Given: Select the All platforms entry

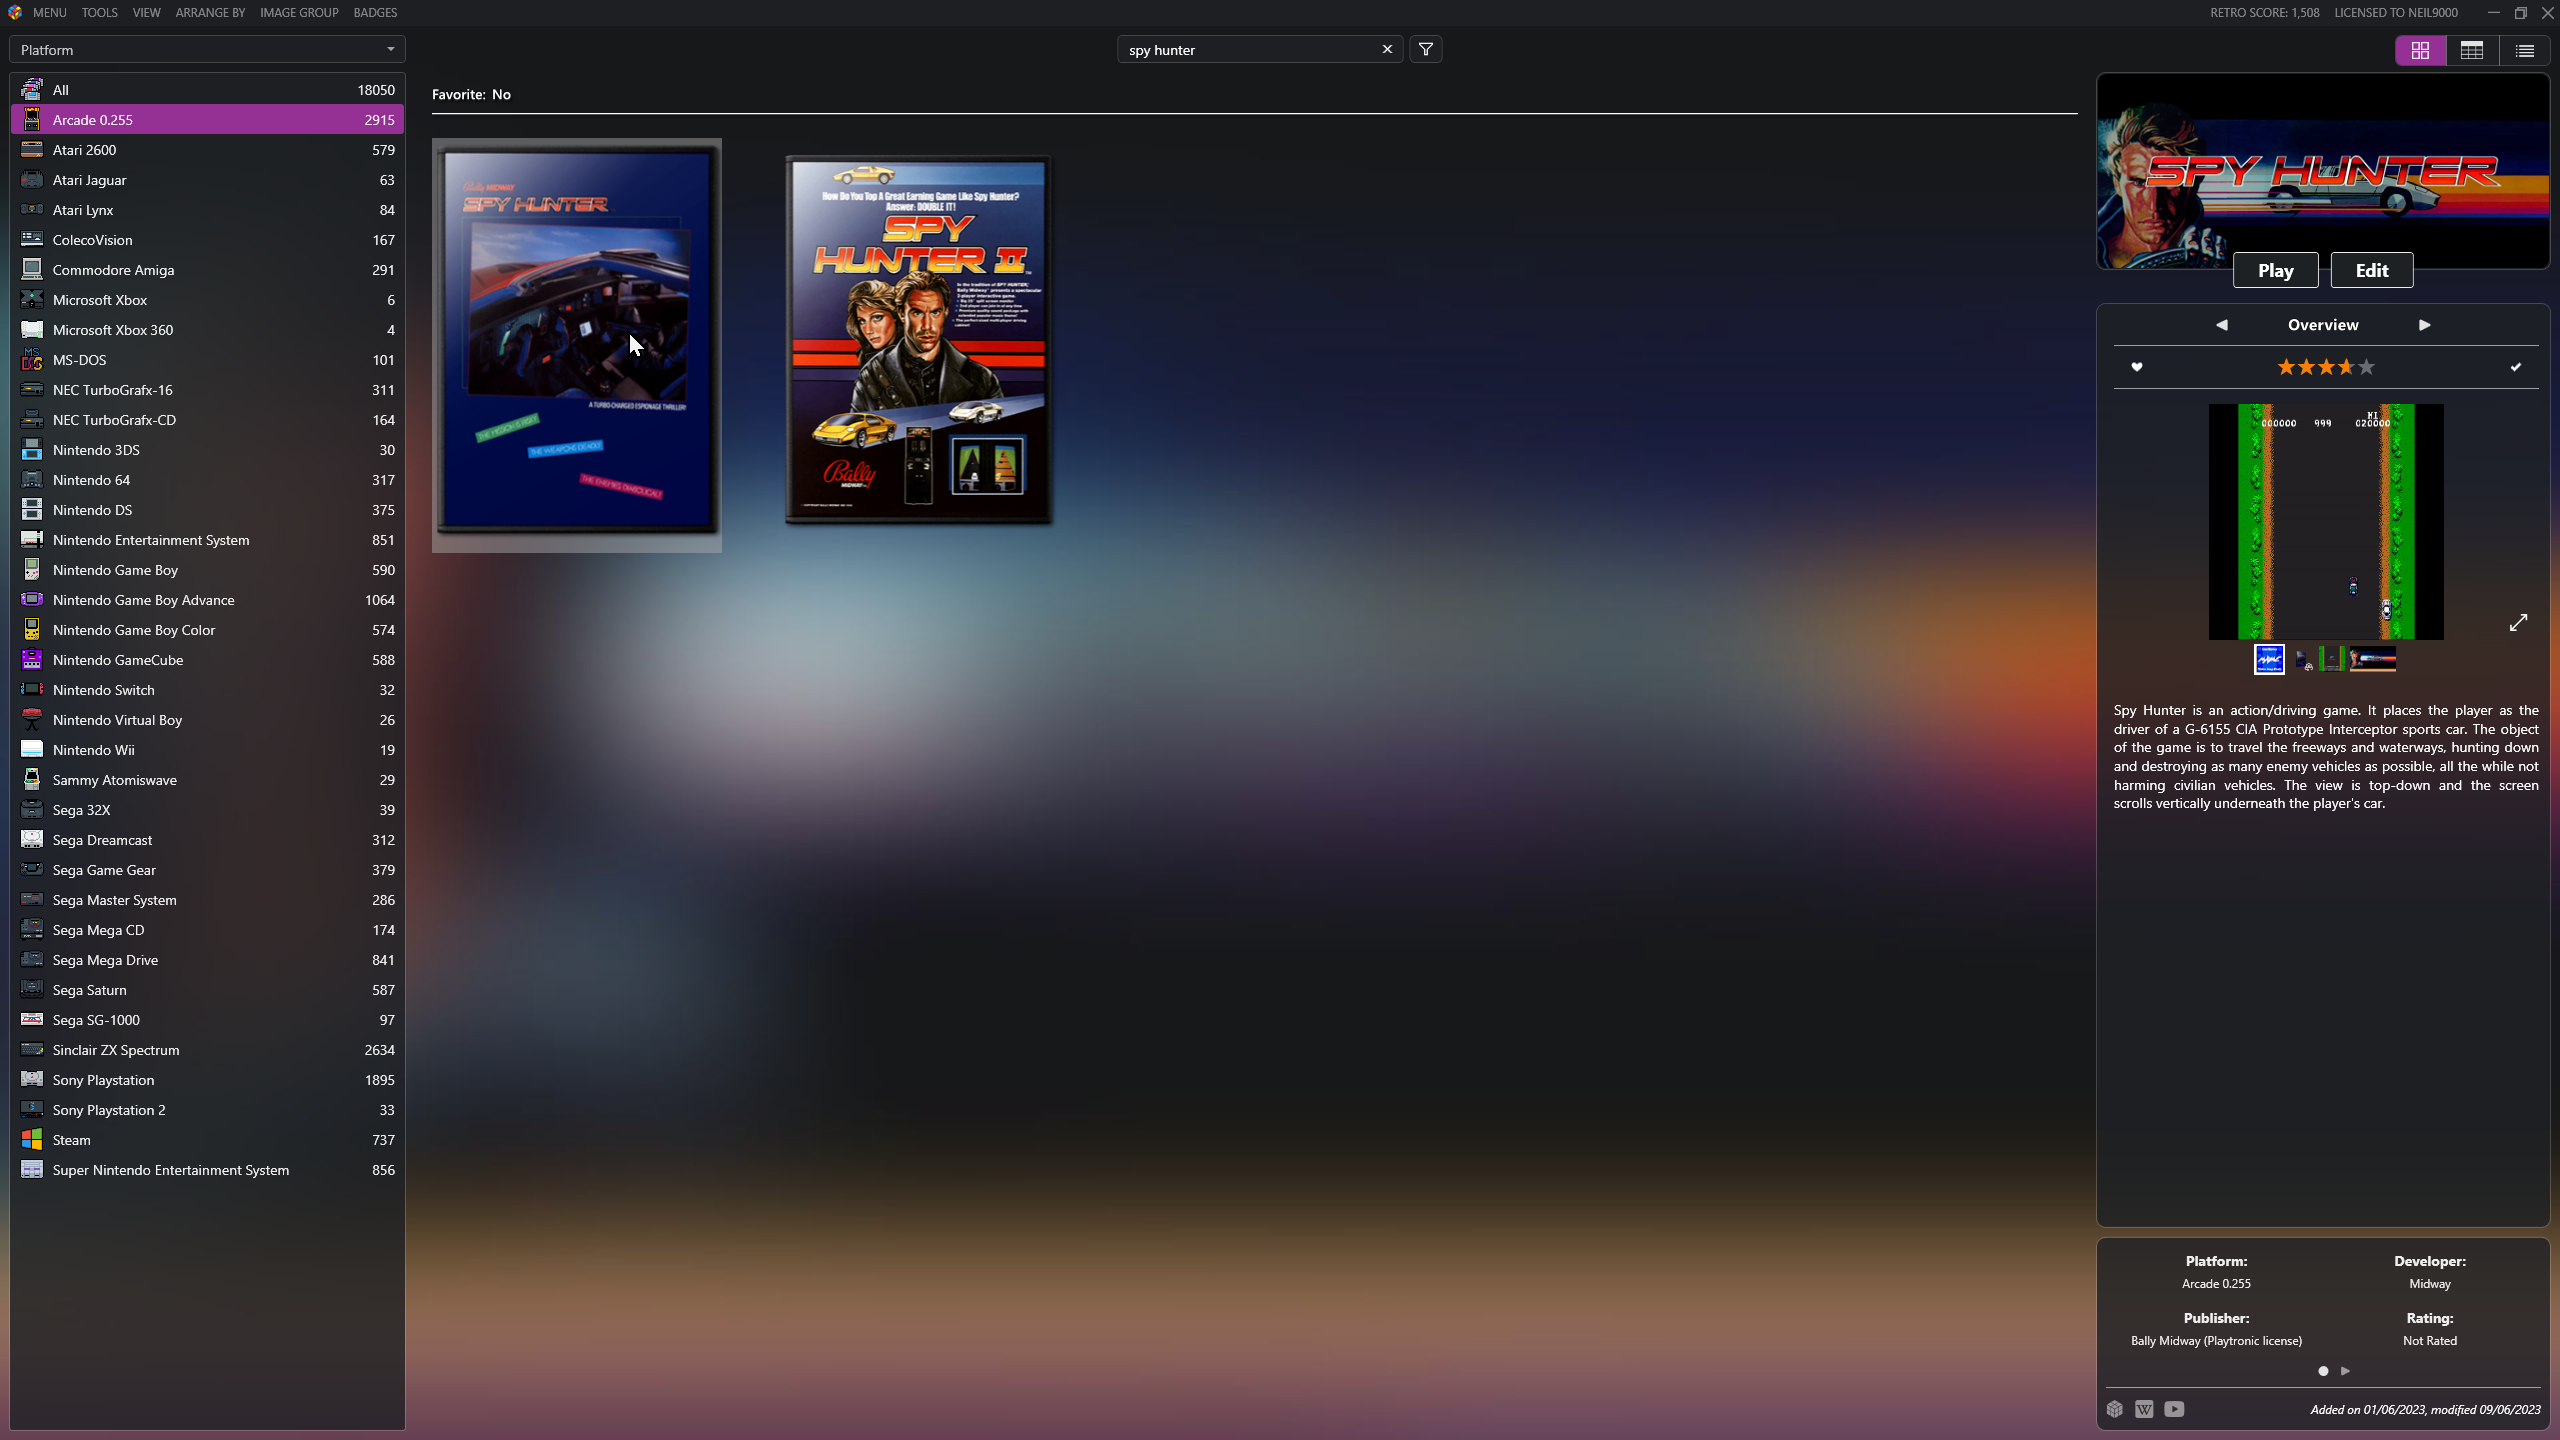Looking at the screenshot, I should (207, 90).
